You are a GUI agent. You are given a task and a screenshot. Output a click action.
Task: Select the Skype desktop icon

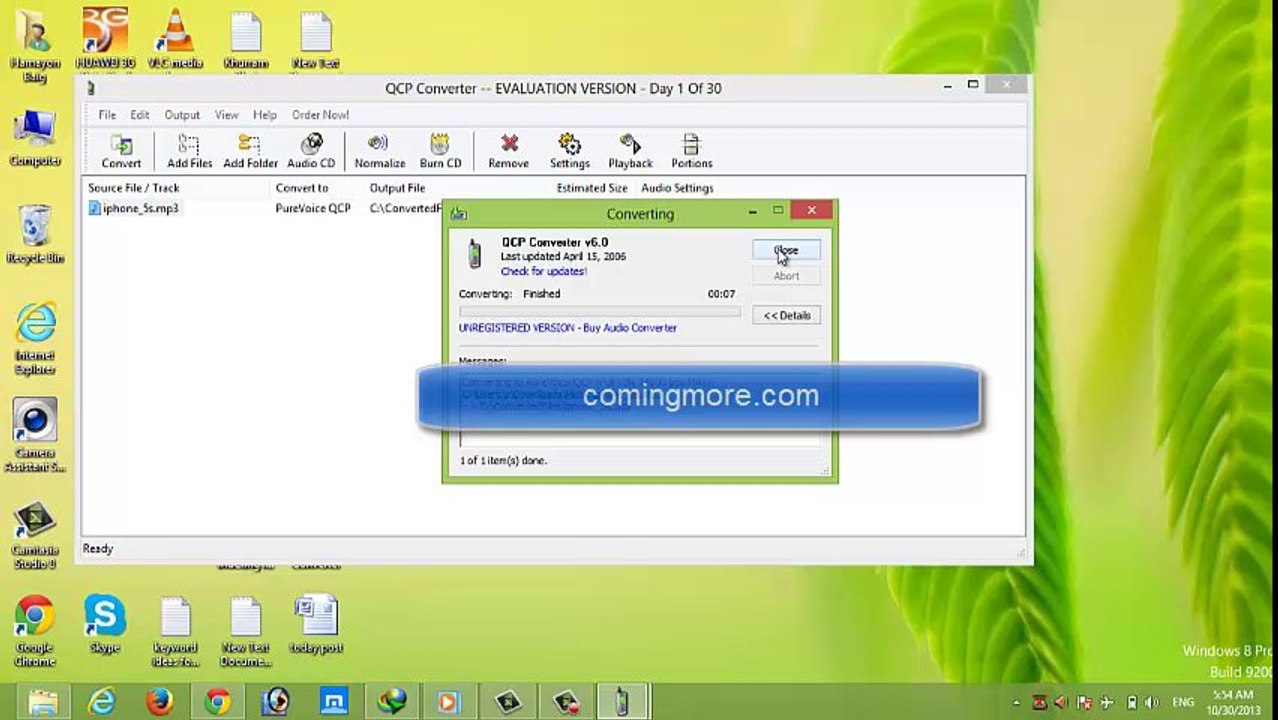point(105,624)
